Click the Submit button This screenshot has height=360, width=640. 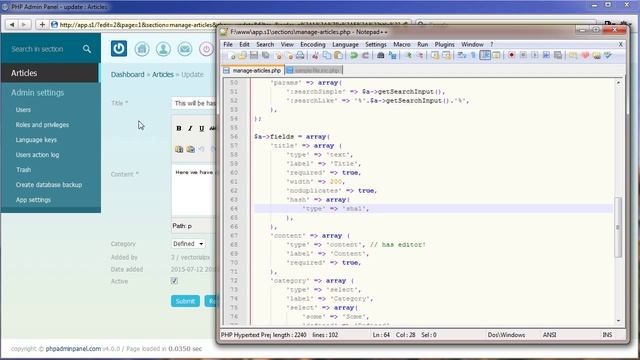(185, 301)
